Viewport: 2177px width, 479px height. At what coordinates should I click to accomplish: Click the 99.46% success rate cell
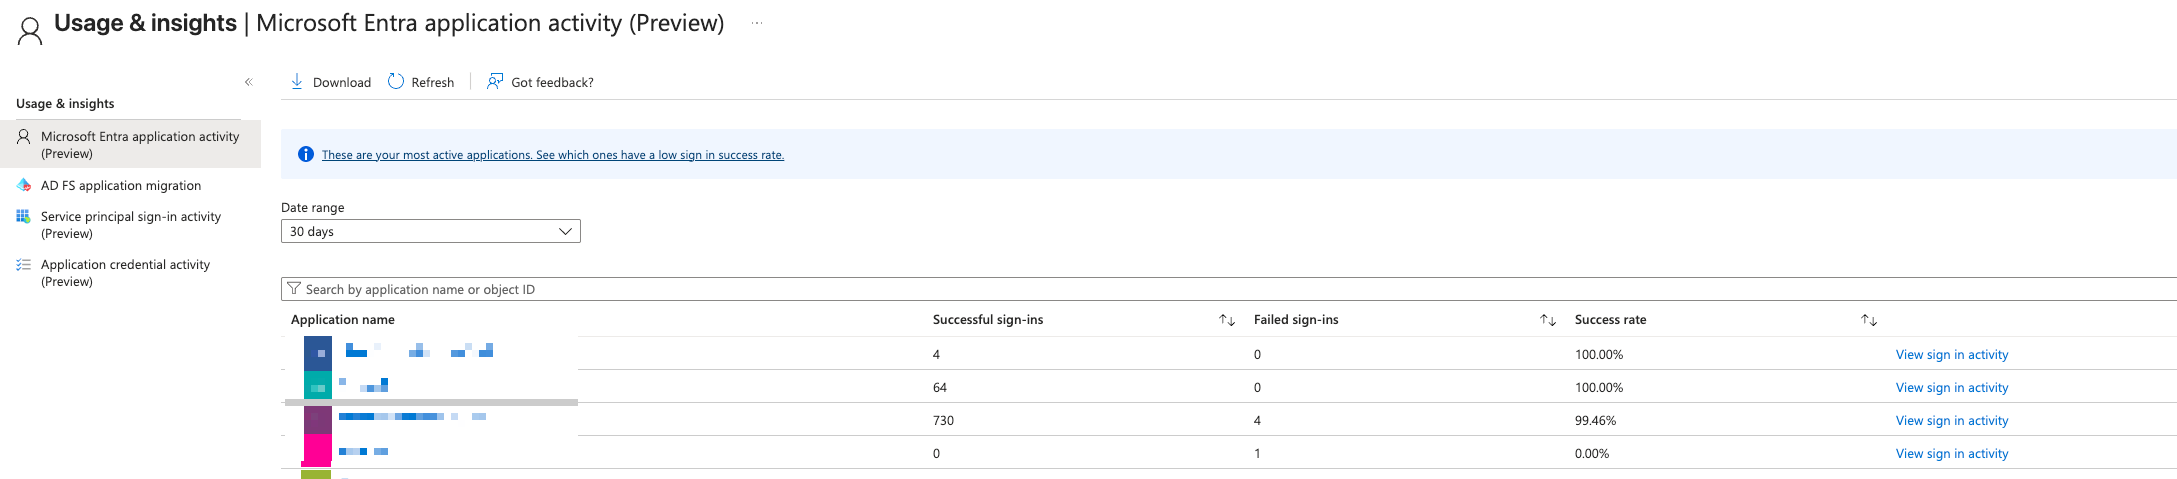(1595, 420)
